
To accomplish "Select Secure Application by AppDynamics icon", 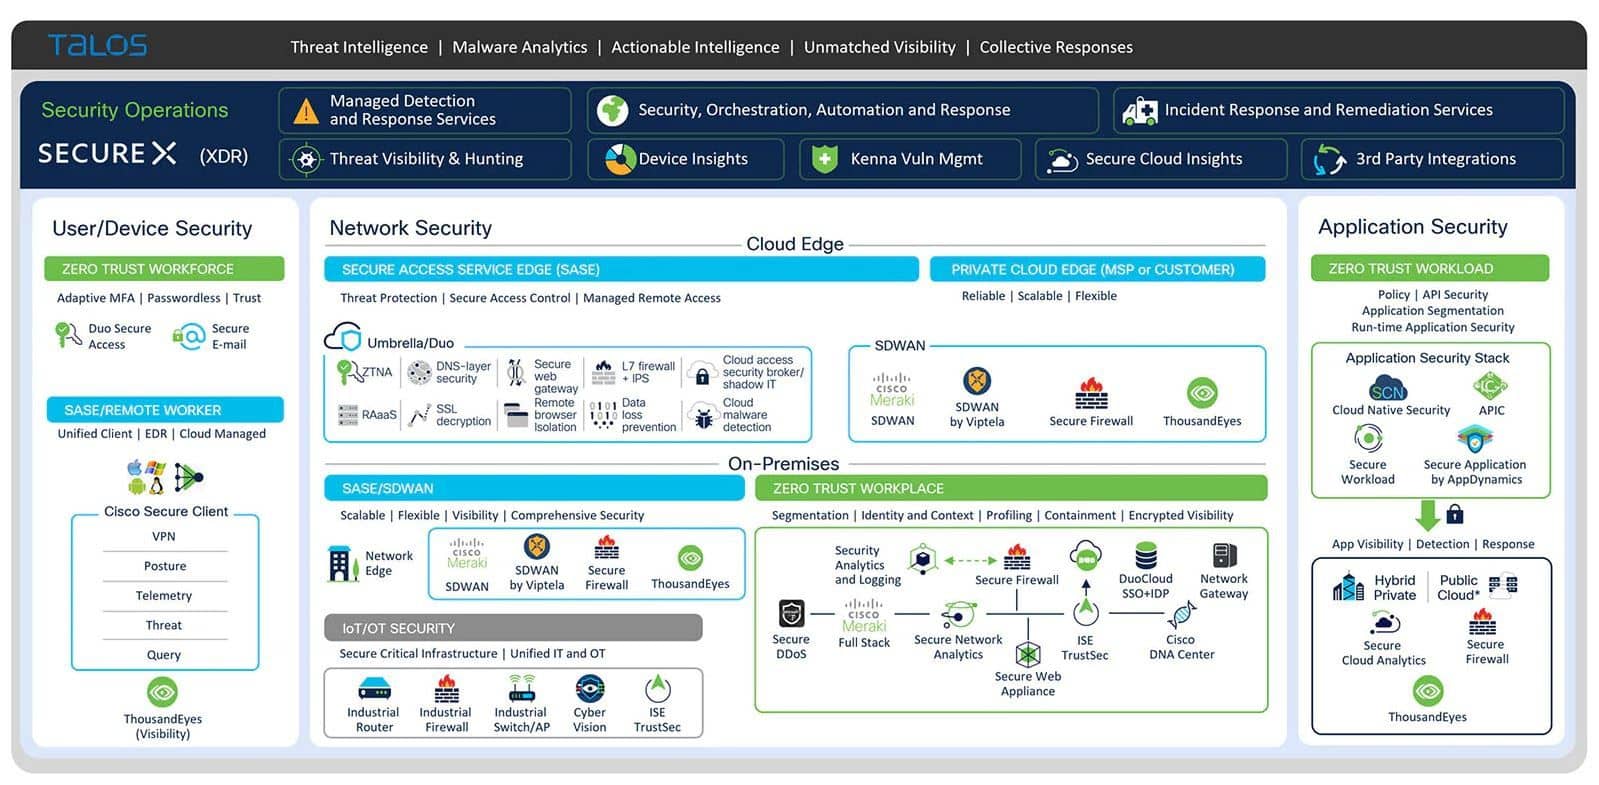I will coord(1475,438).
